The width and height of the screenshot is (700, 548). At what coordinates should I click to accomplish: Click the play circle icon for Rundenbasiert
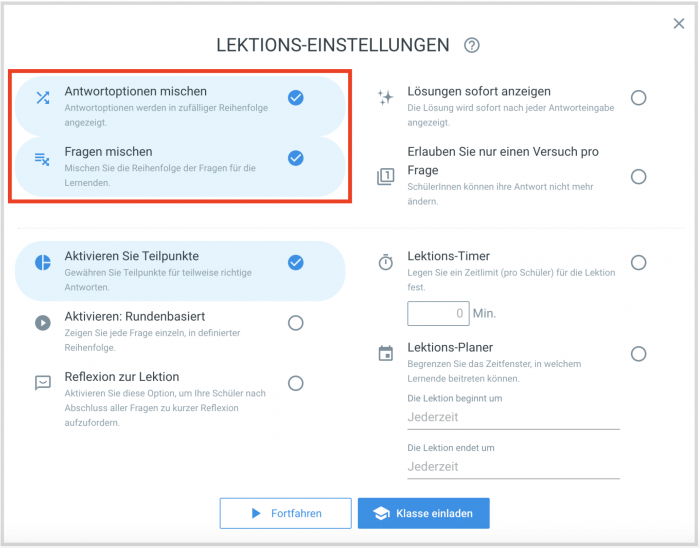[x=43, y=323]
